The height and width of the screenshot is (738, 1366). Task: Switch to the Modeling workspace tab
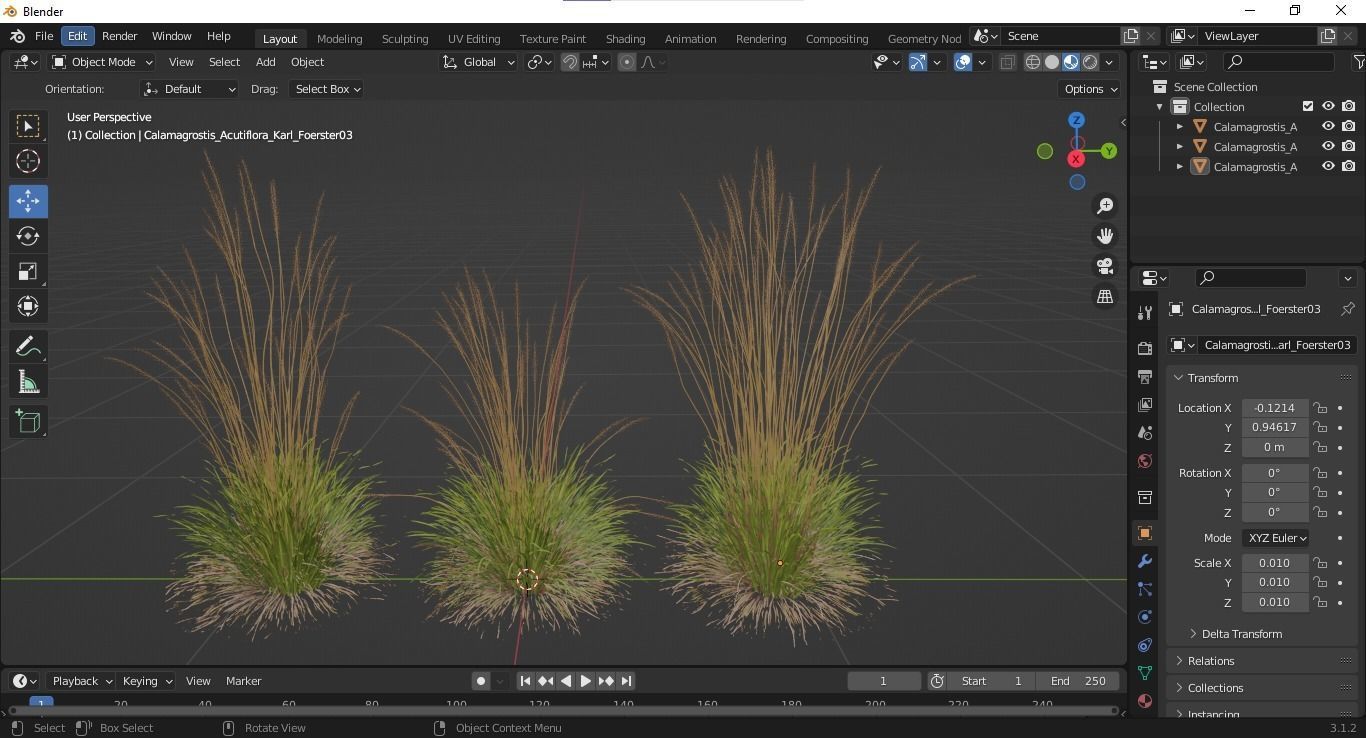tap(339, 38)
